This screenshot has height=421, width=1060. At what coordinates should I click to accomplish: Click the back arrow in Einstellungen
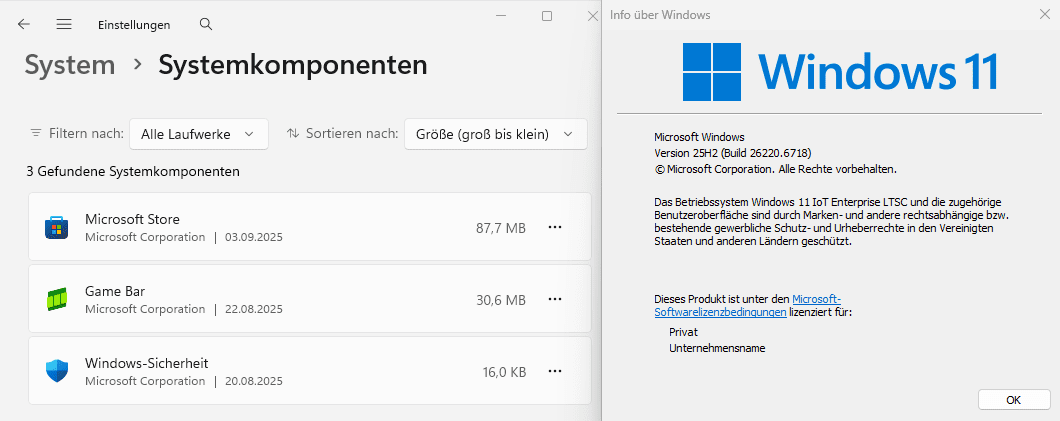click(24, 24)
